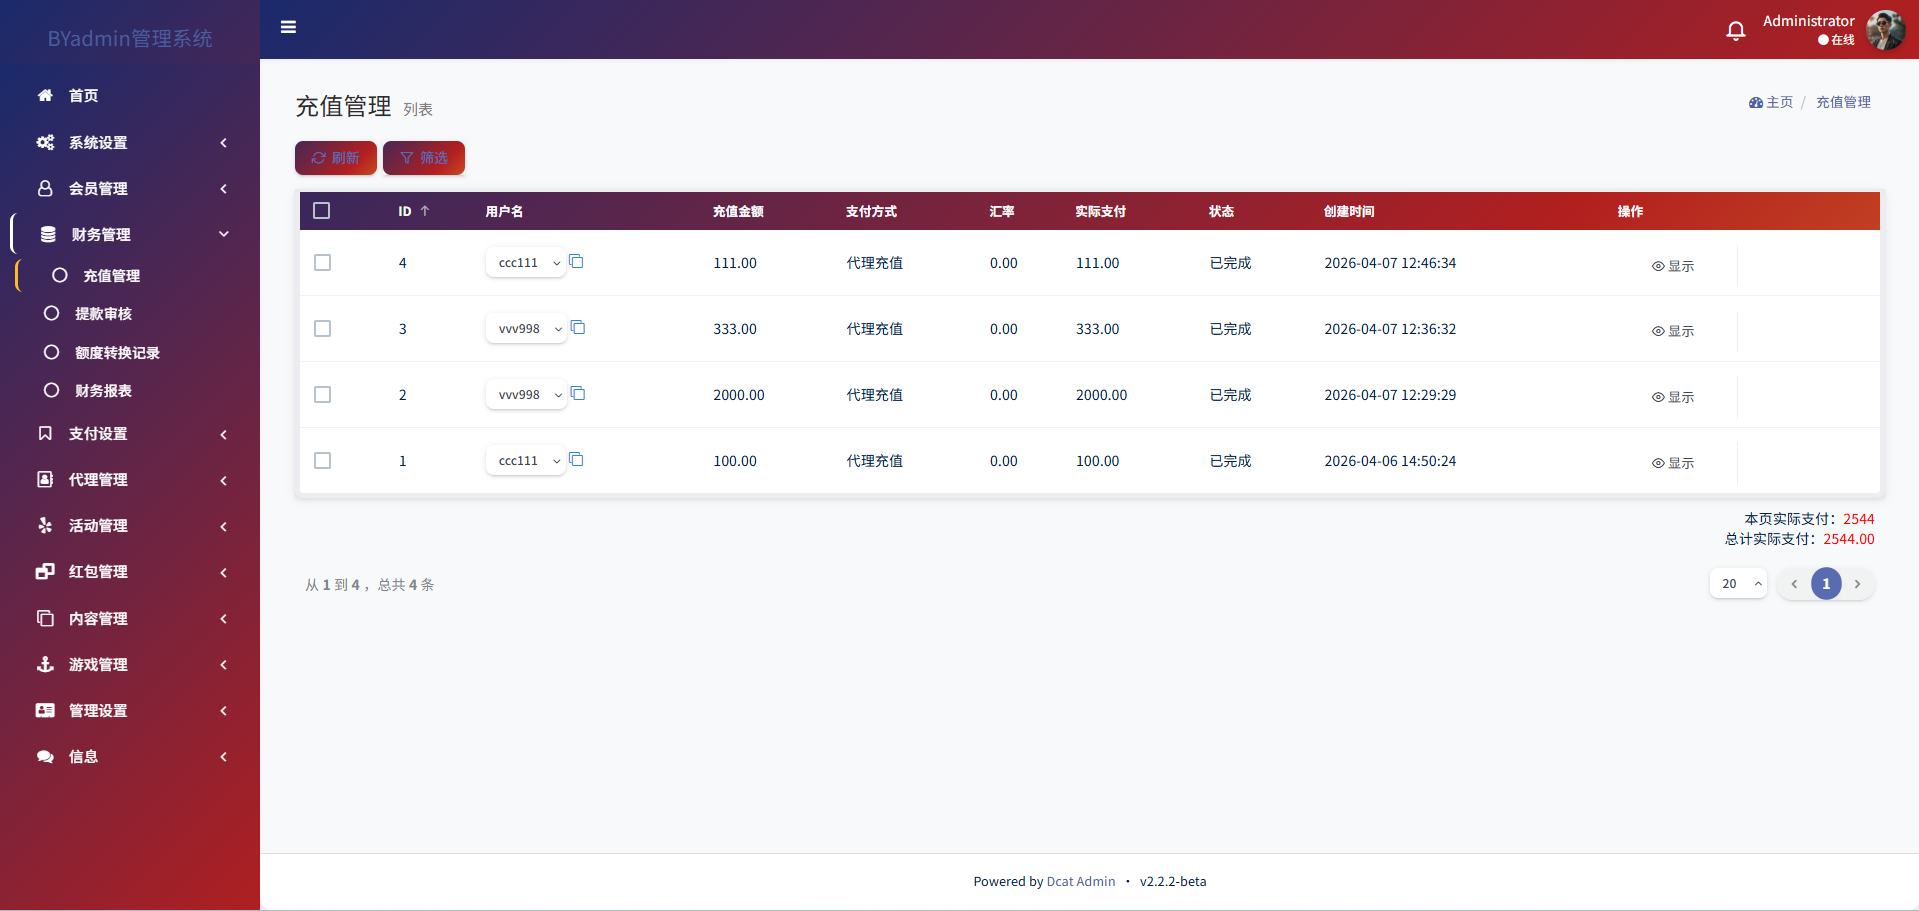This screenshot has width=1919, height=911.
Task: Show details eye icon for row 2
Action: [1658, 397]
